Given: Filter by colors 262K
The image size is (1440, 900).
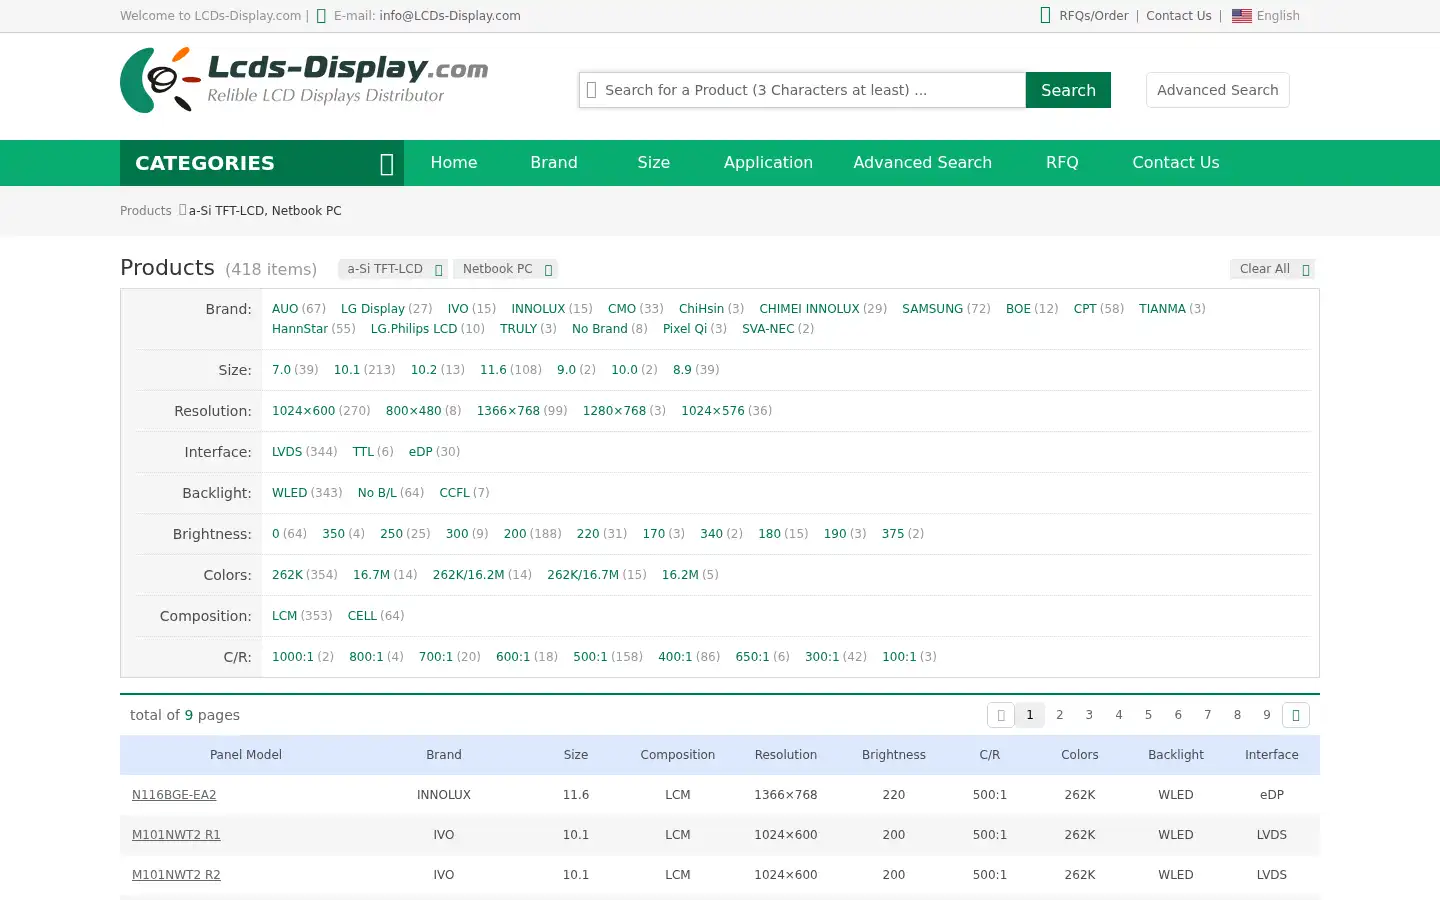Looking at the screenshot, I should pos(287,575).
